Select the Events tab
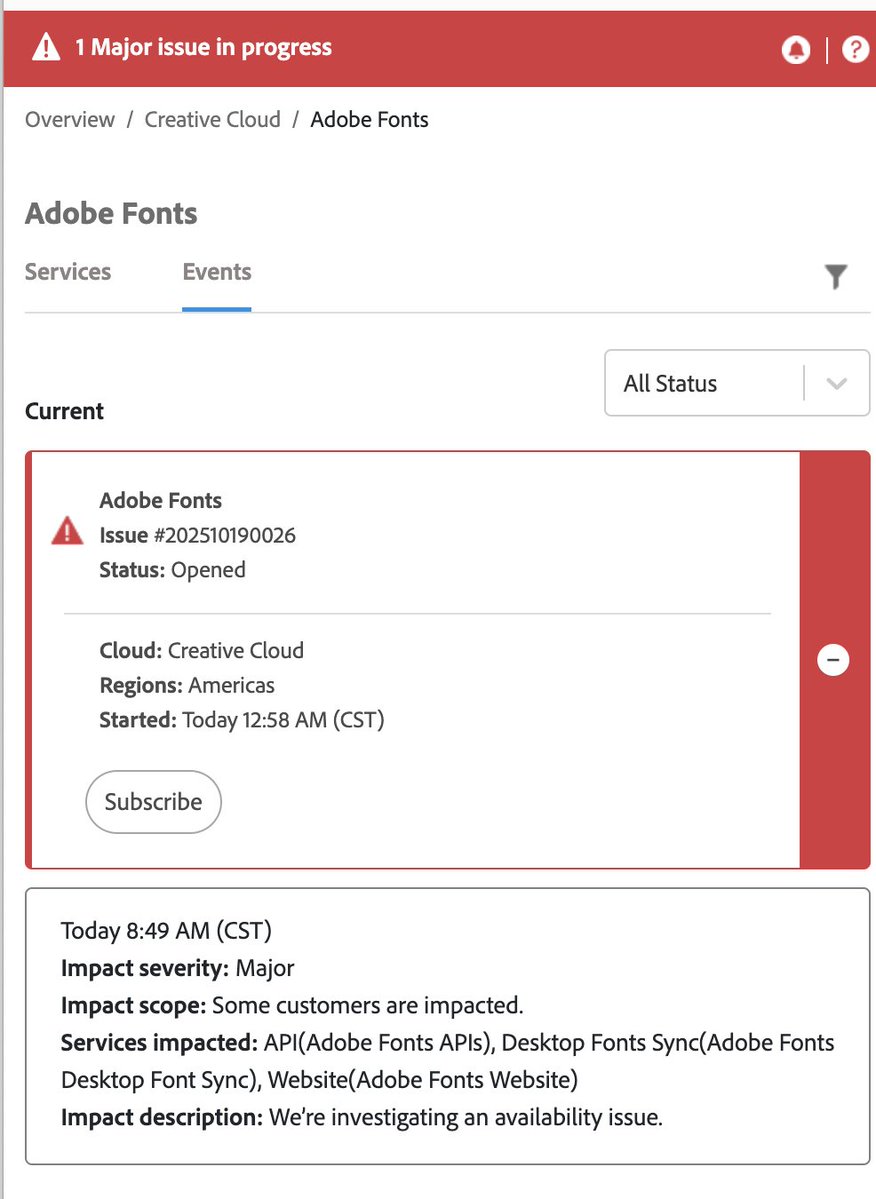The width and height of the screenshot is (876, 1199). (216, 271)
